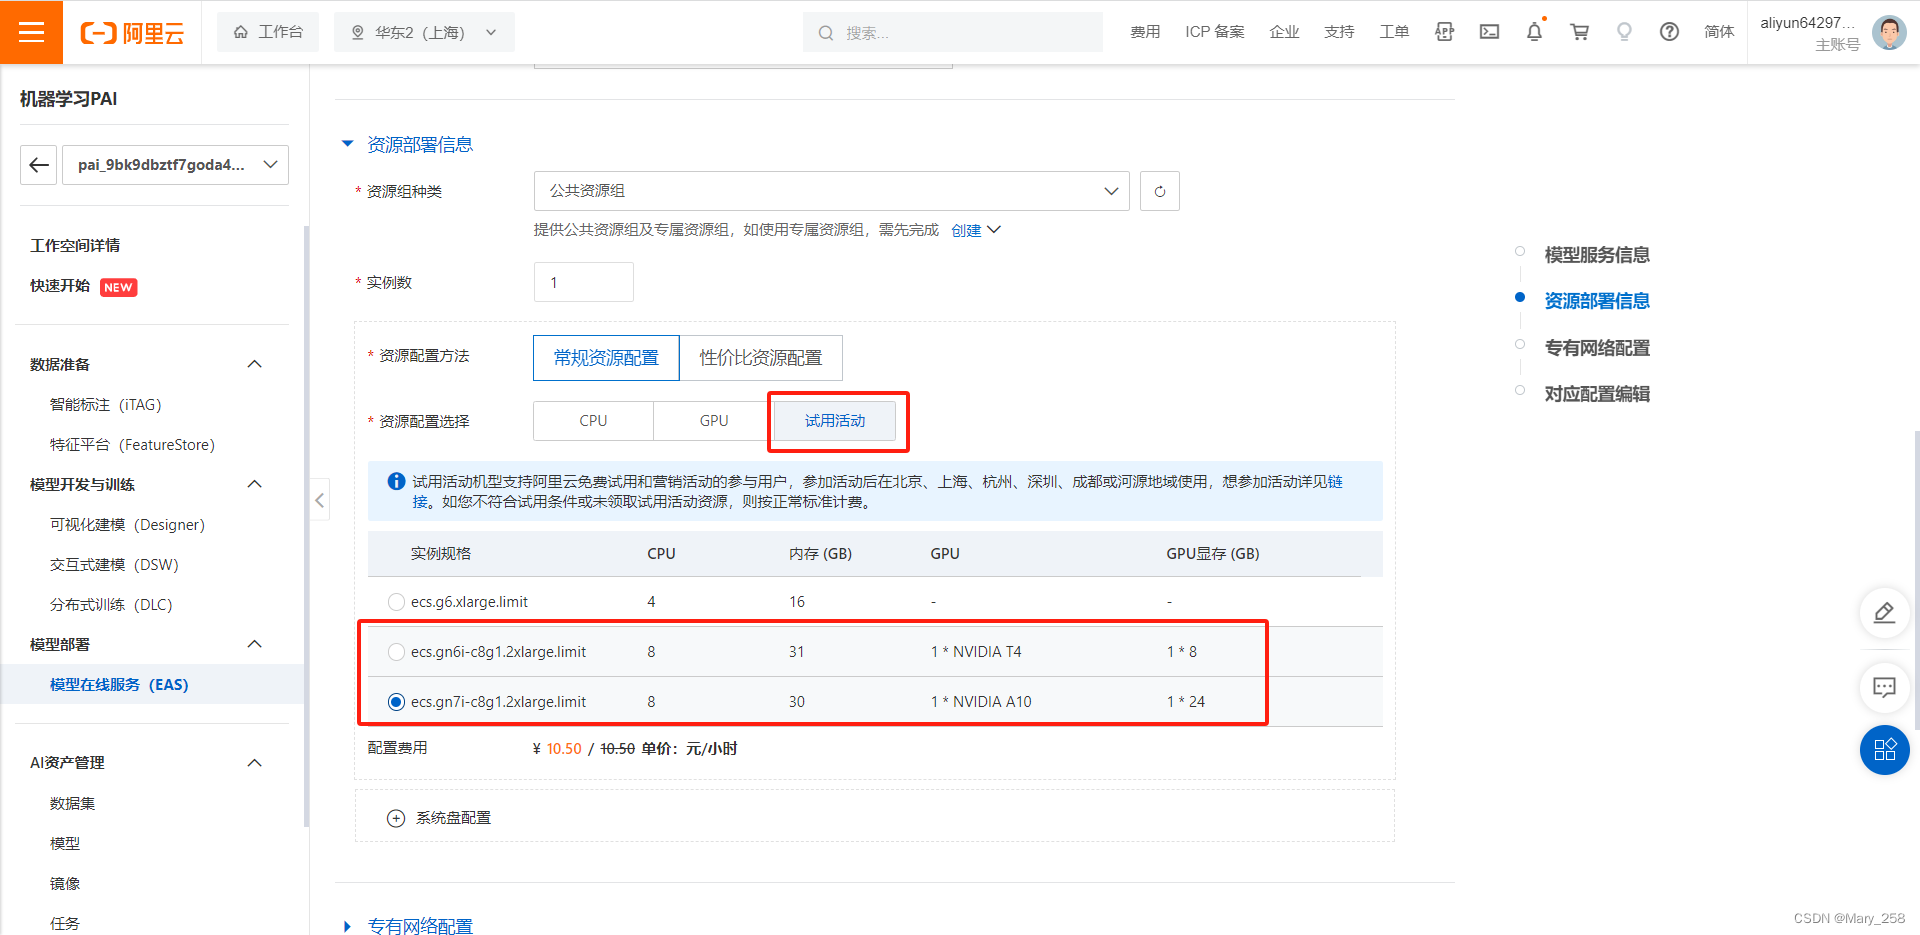Expand the 专有网络配置 section
The height and width of the screenshot is (935, 1920).
(x=348, y=927)
